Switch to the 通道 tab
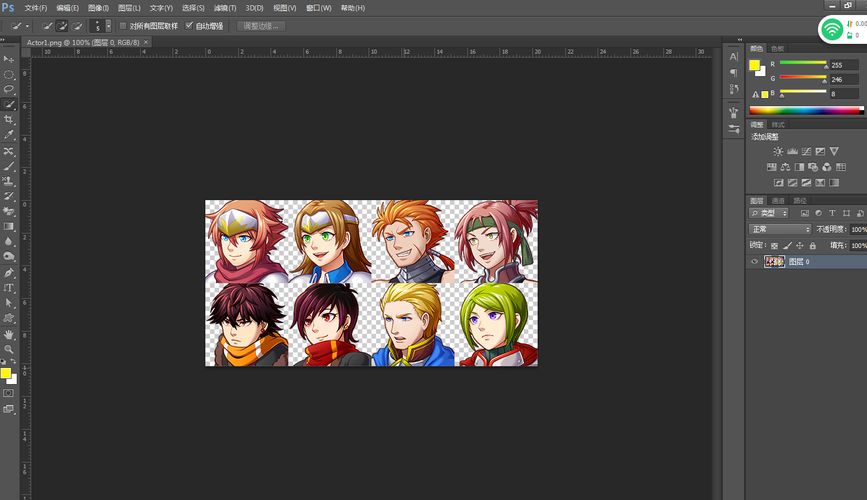 point(778,200)
